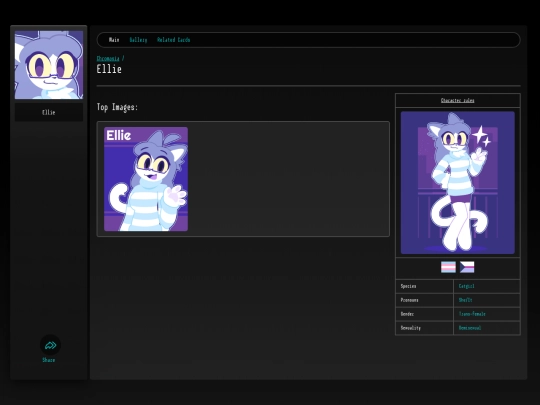
Task: Click the Species row label
Action: click(408, 286)
